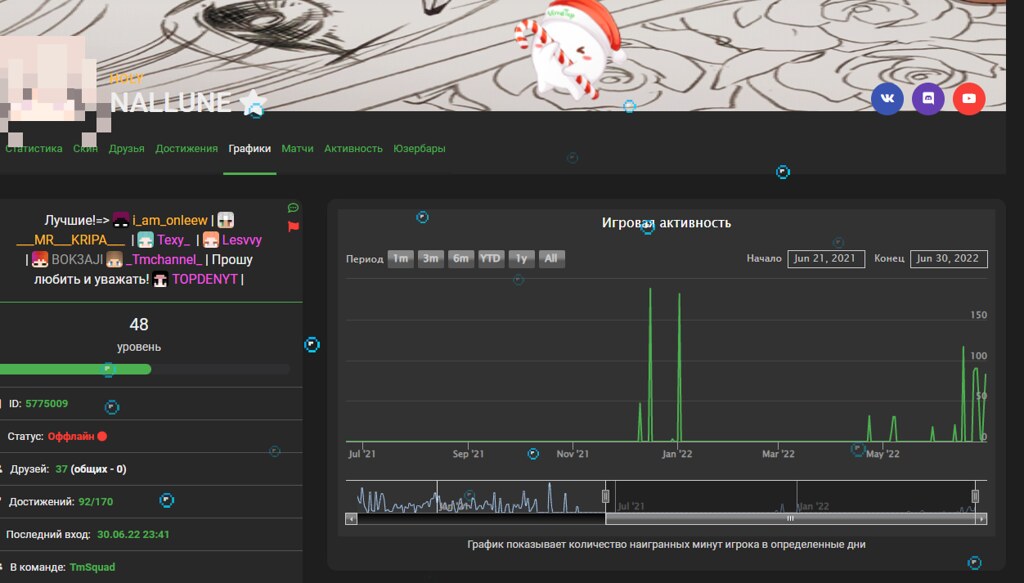1024x583 pixels.
Task: Click the navigator scrollbar right arrow
Action: click(982, 519)
